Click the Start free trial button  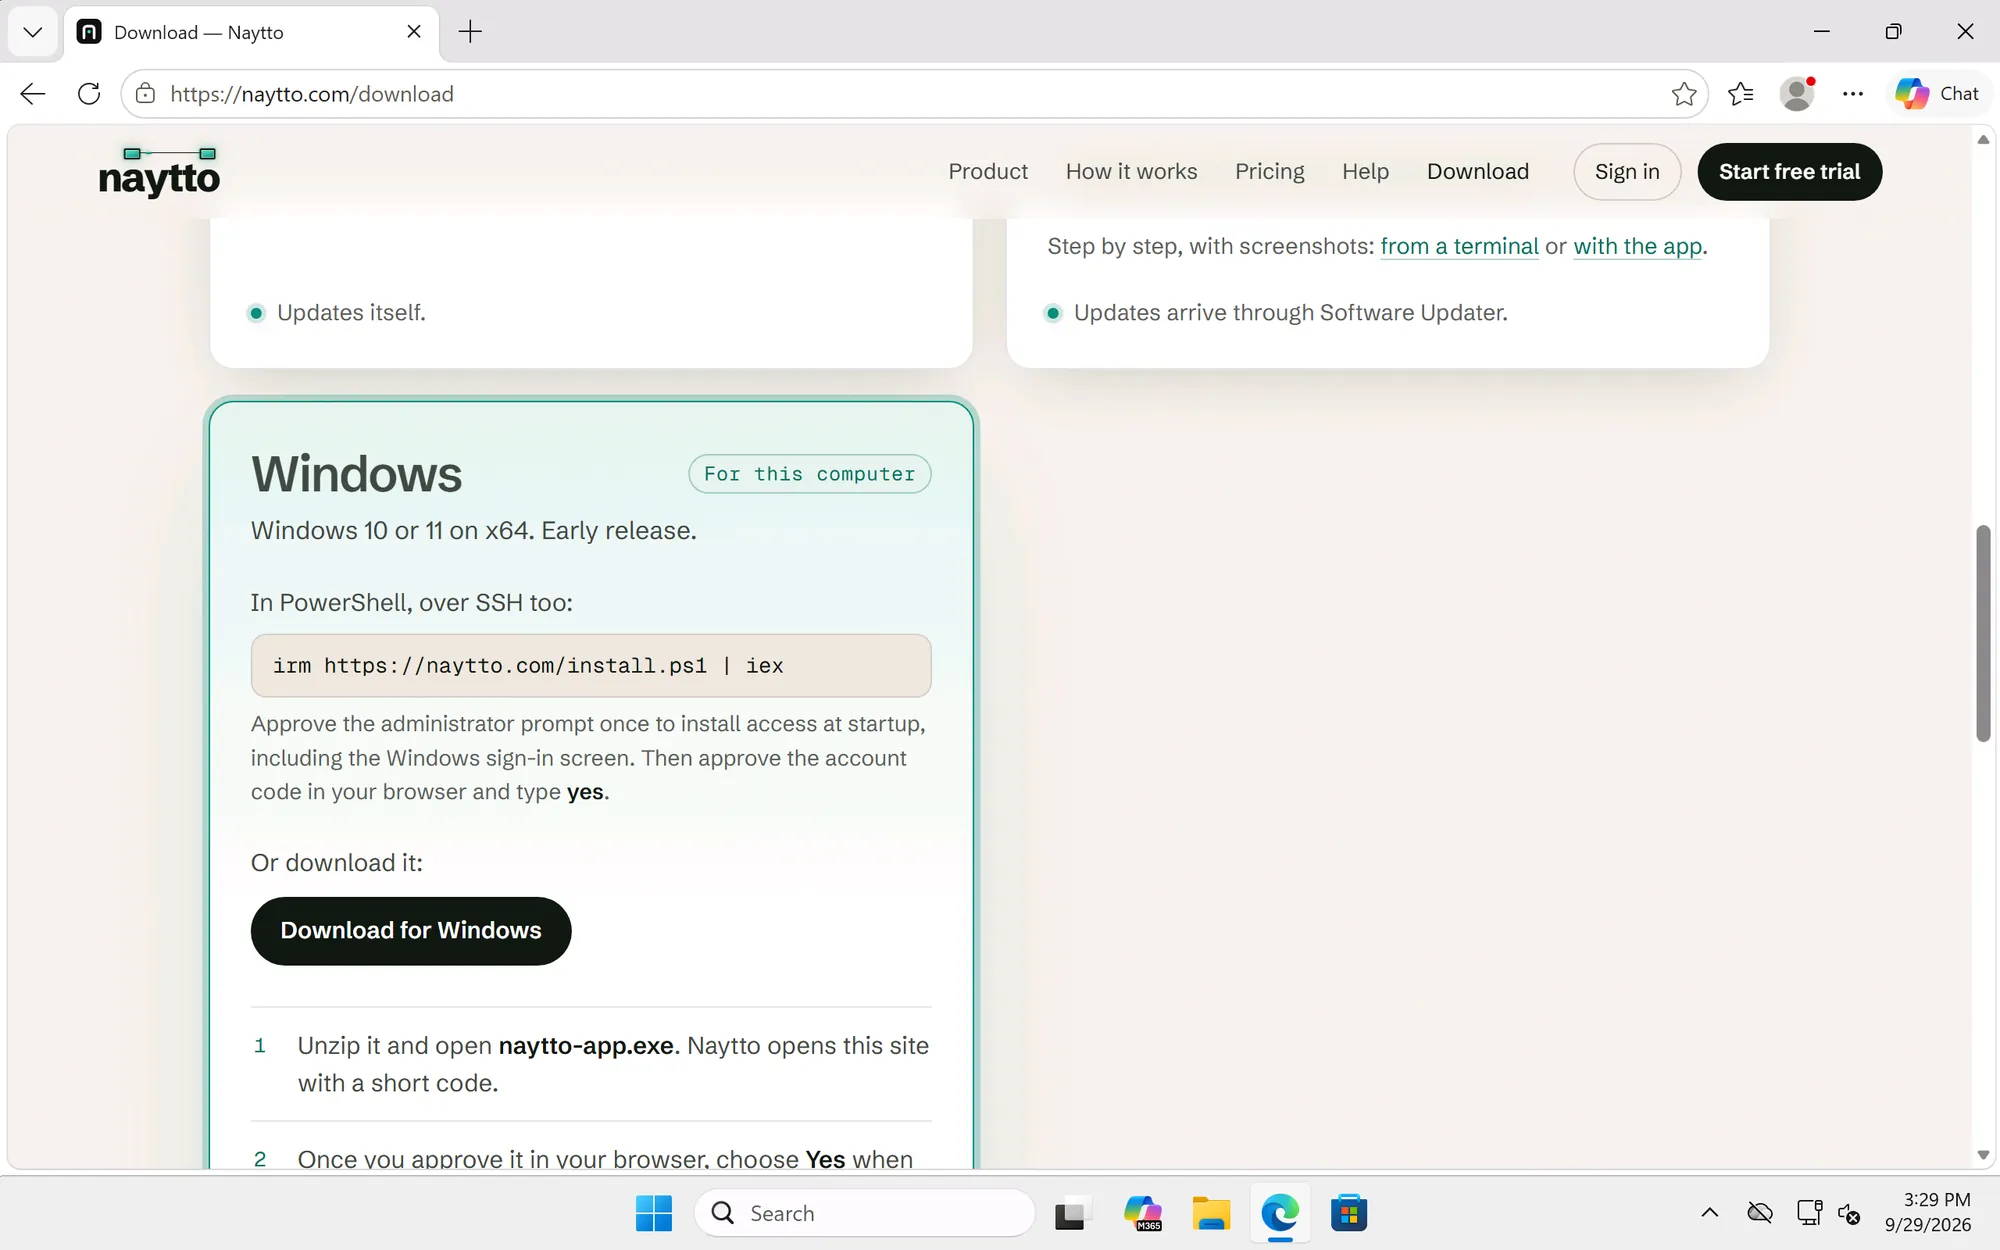(x=1789, y=172)
